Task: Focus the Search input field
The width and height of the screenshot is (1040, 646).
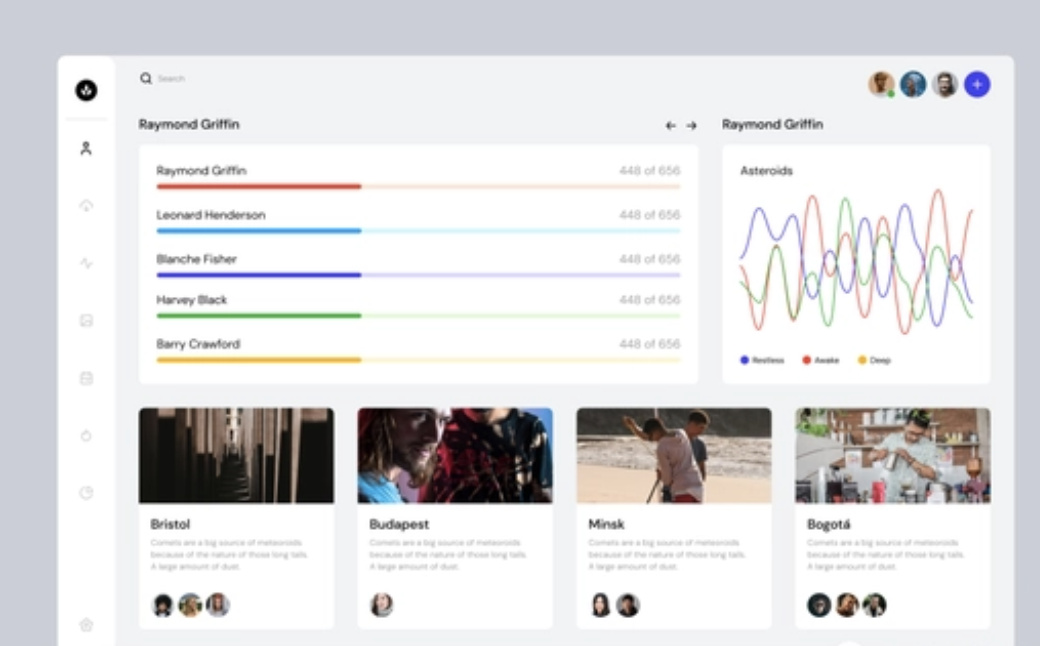Action: click(171, 78)
